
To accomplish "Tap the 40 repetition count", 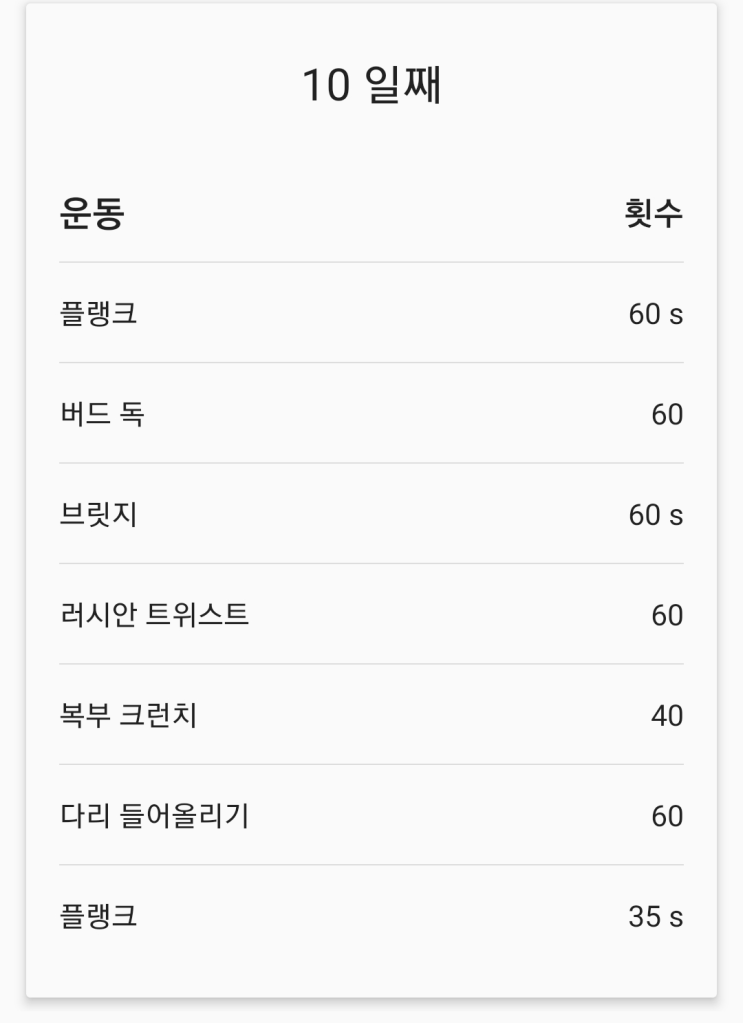I will pos(667,716).
